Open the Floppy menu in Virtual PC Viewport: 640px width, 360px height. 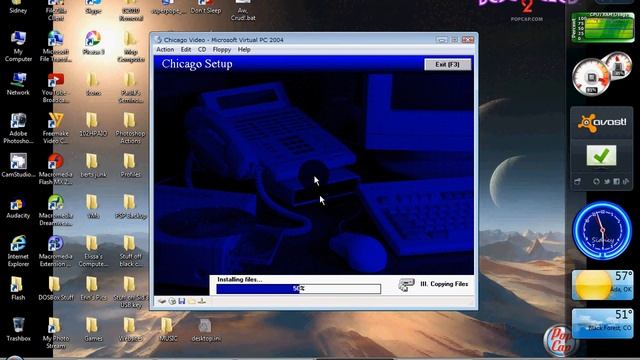222,49
